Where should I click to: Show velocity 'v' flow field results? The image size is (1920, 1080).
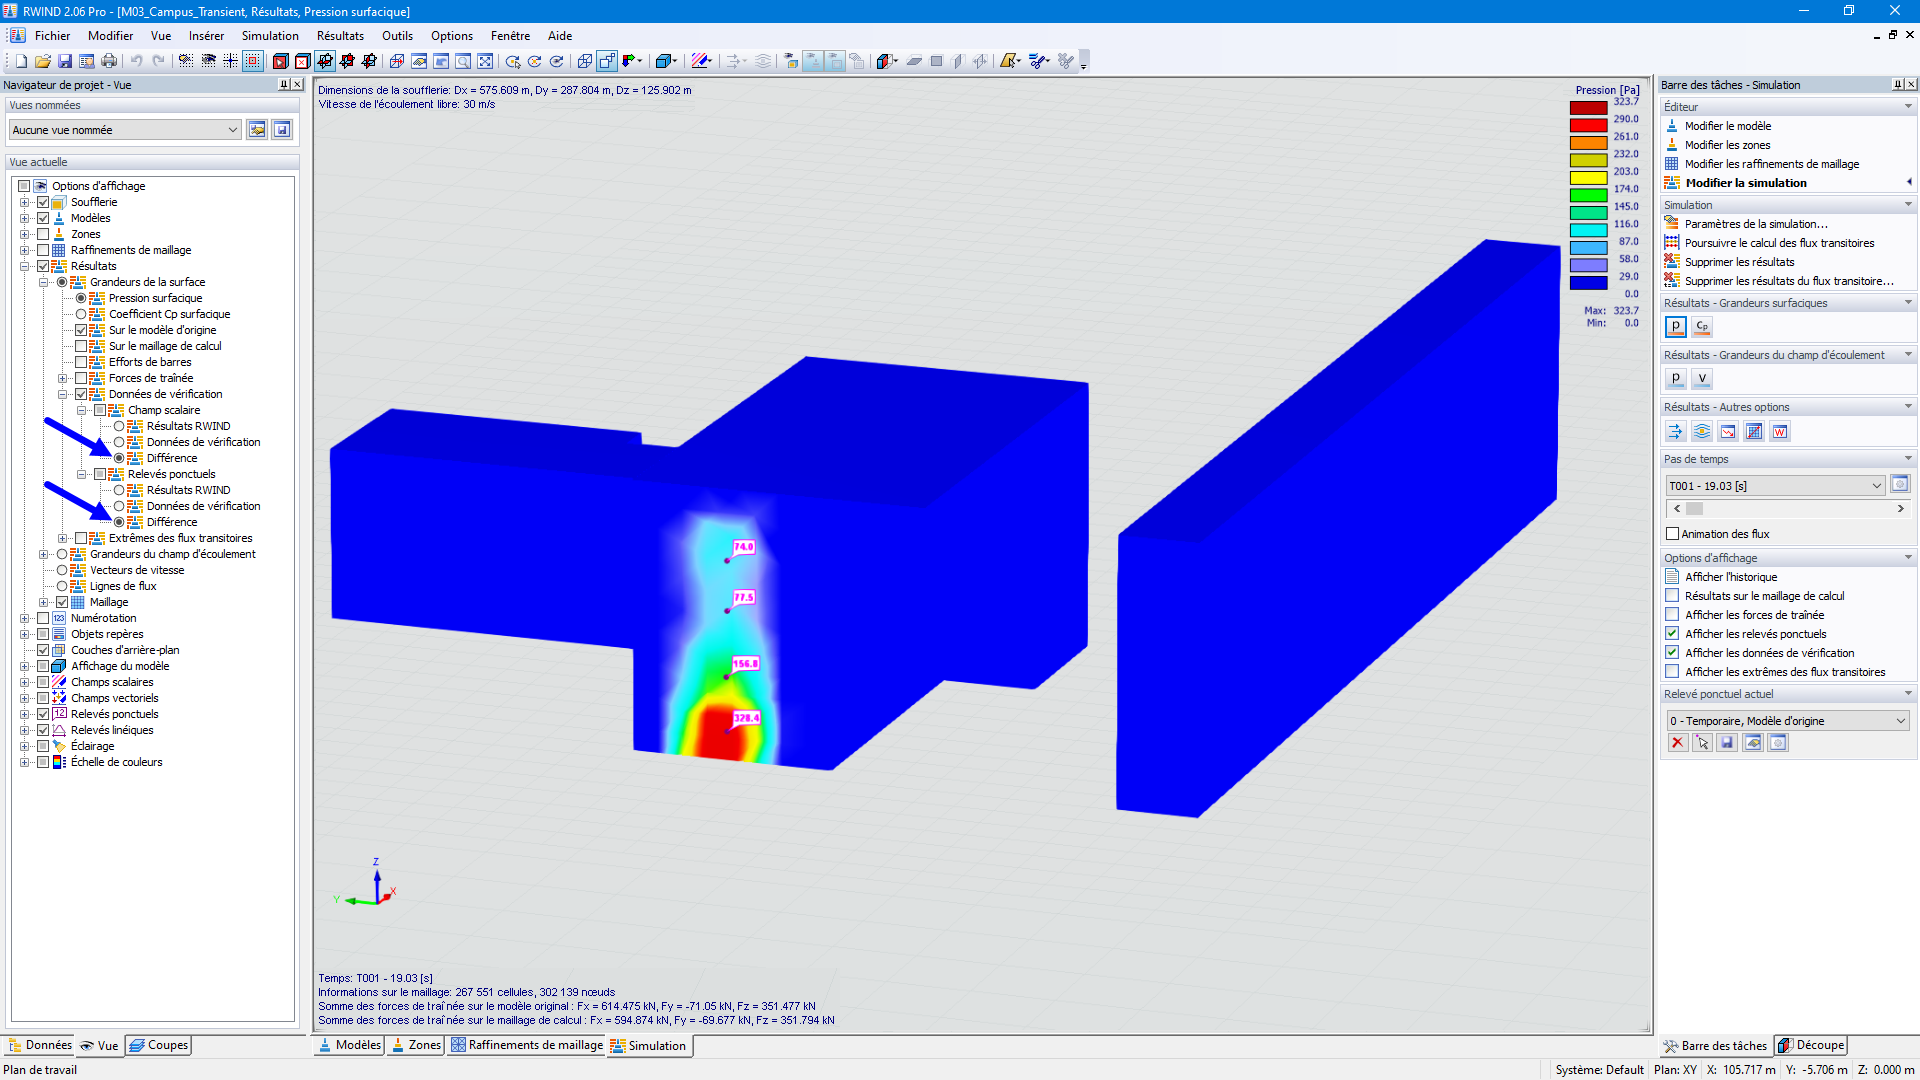pyautogui.click(x=1702, y=379)
